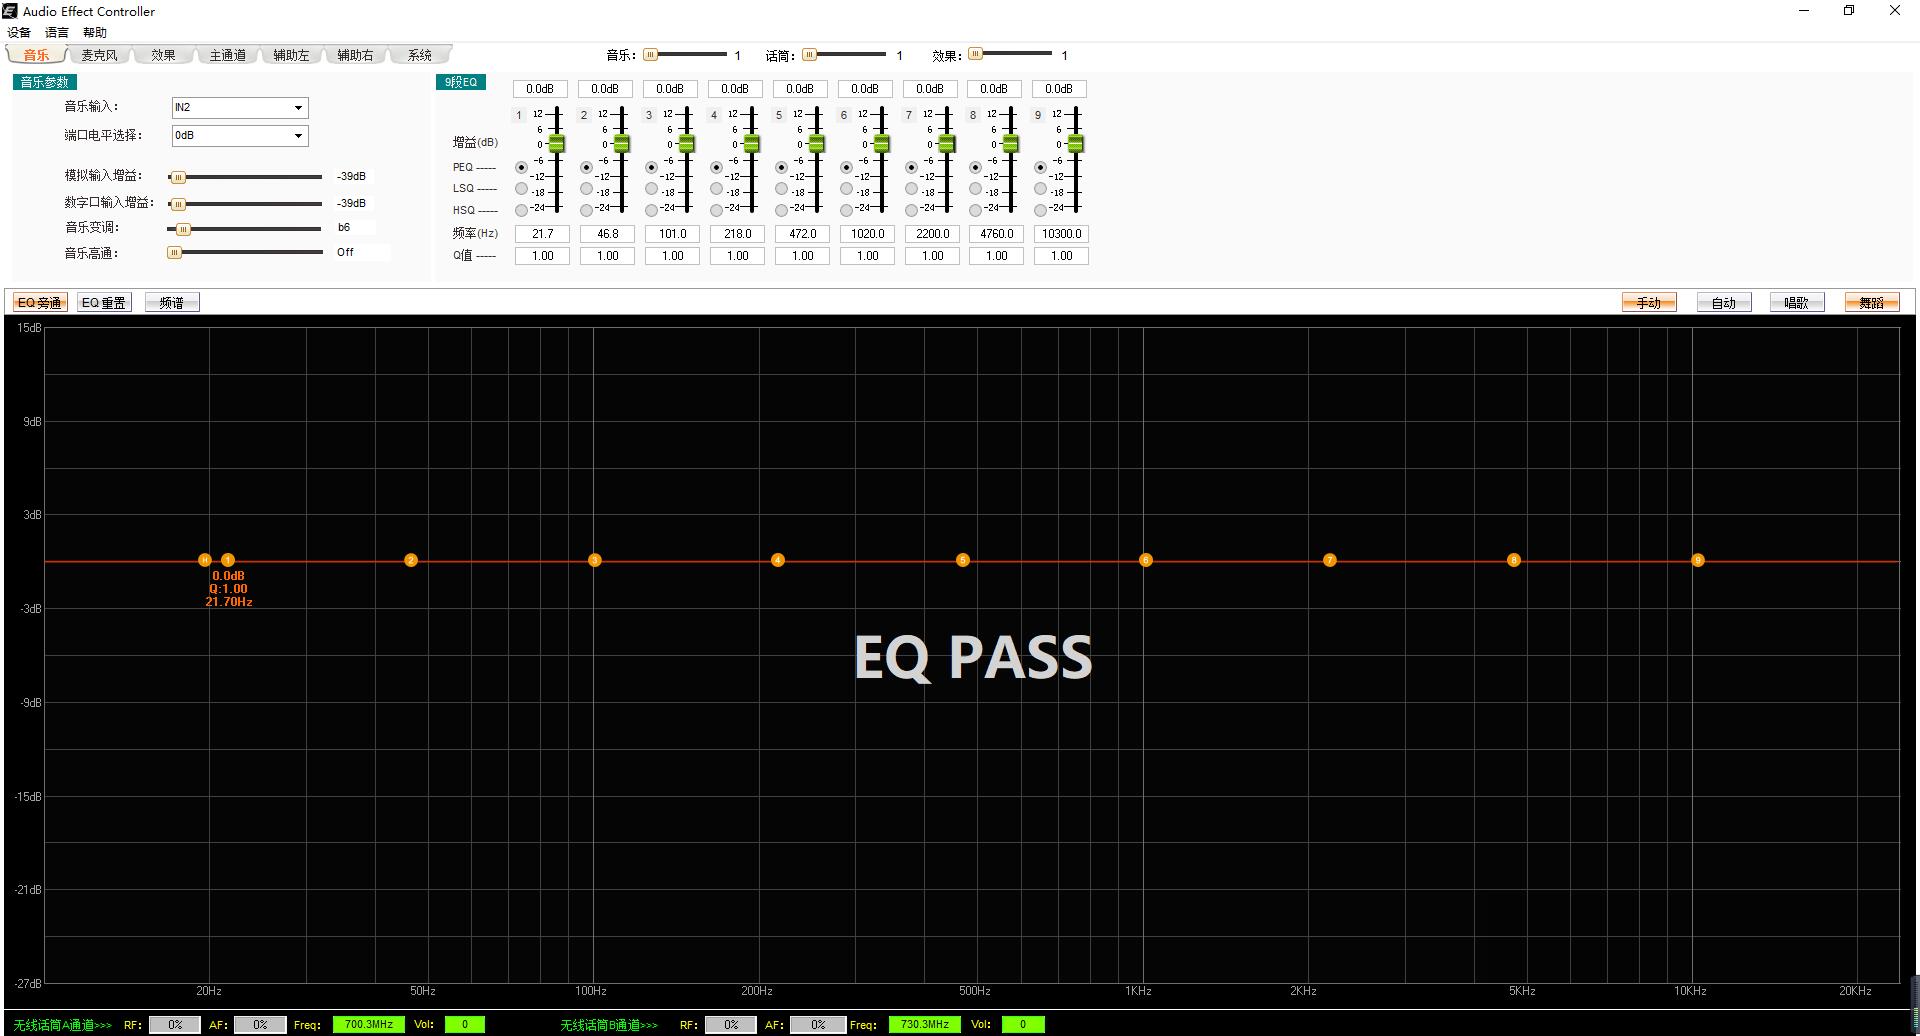
Task: Select the H high-pass node on graph
Action: (x=204, y=560)
